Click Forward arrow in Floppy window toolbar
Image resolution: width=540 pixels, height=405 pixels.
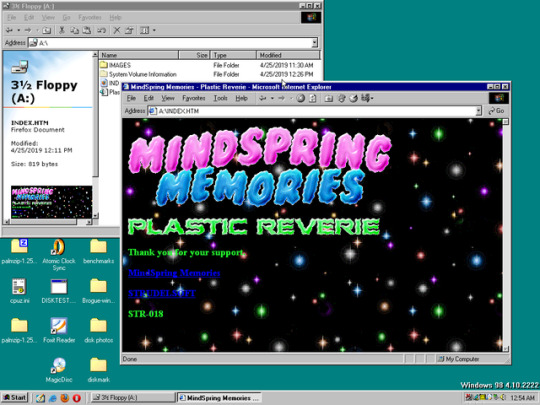pyautogui.click(x=28, y=30)
